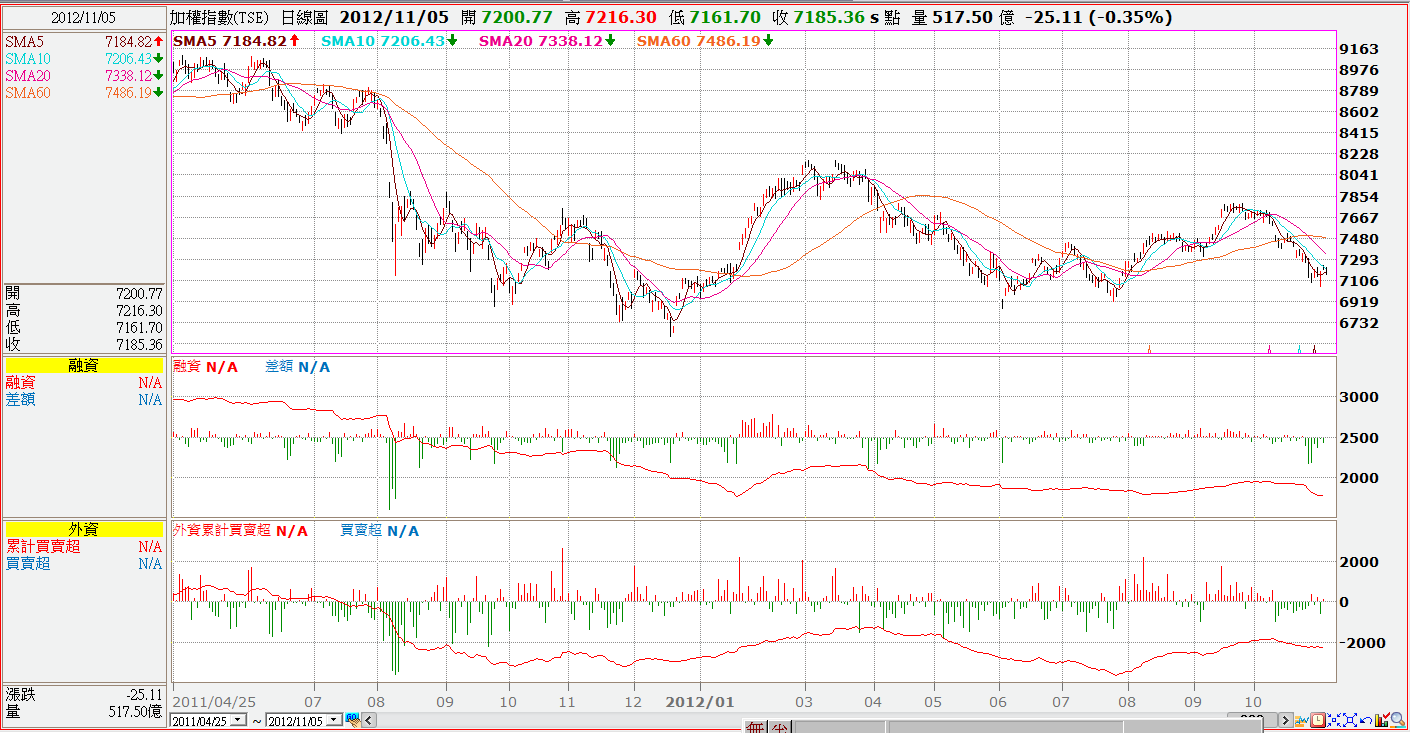The width and height of the screenshot is (1410, 733).
Task: Click SMA10 7206.43 in the left panel
Action: tap(84, 59)
